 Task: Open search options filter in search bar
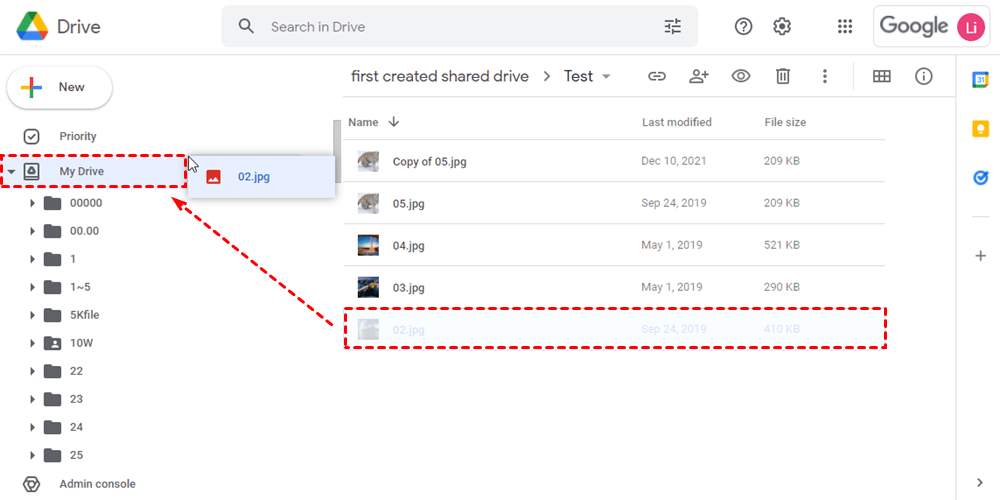tap(673, 27)
